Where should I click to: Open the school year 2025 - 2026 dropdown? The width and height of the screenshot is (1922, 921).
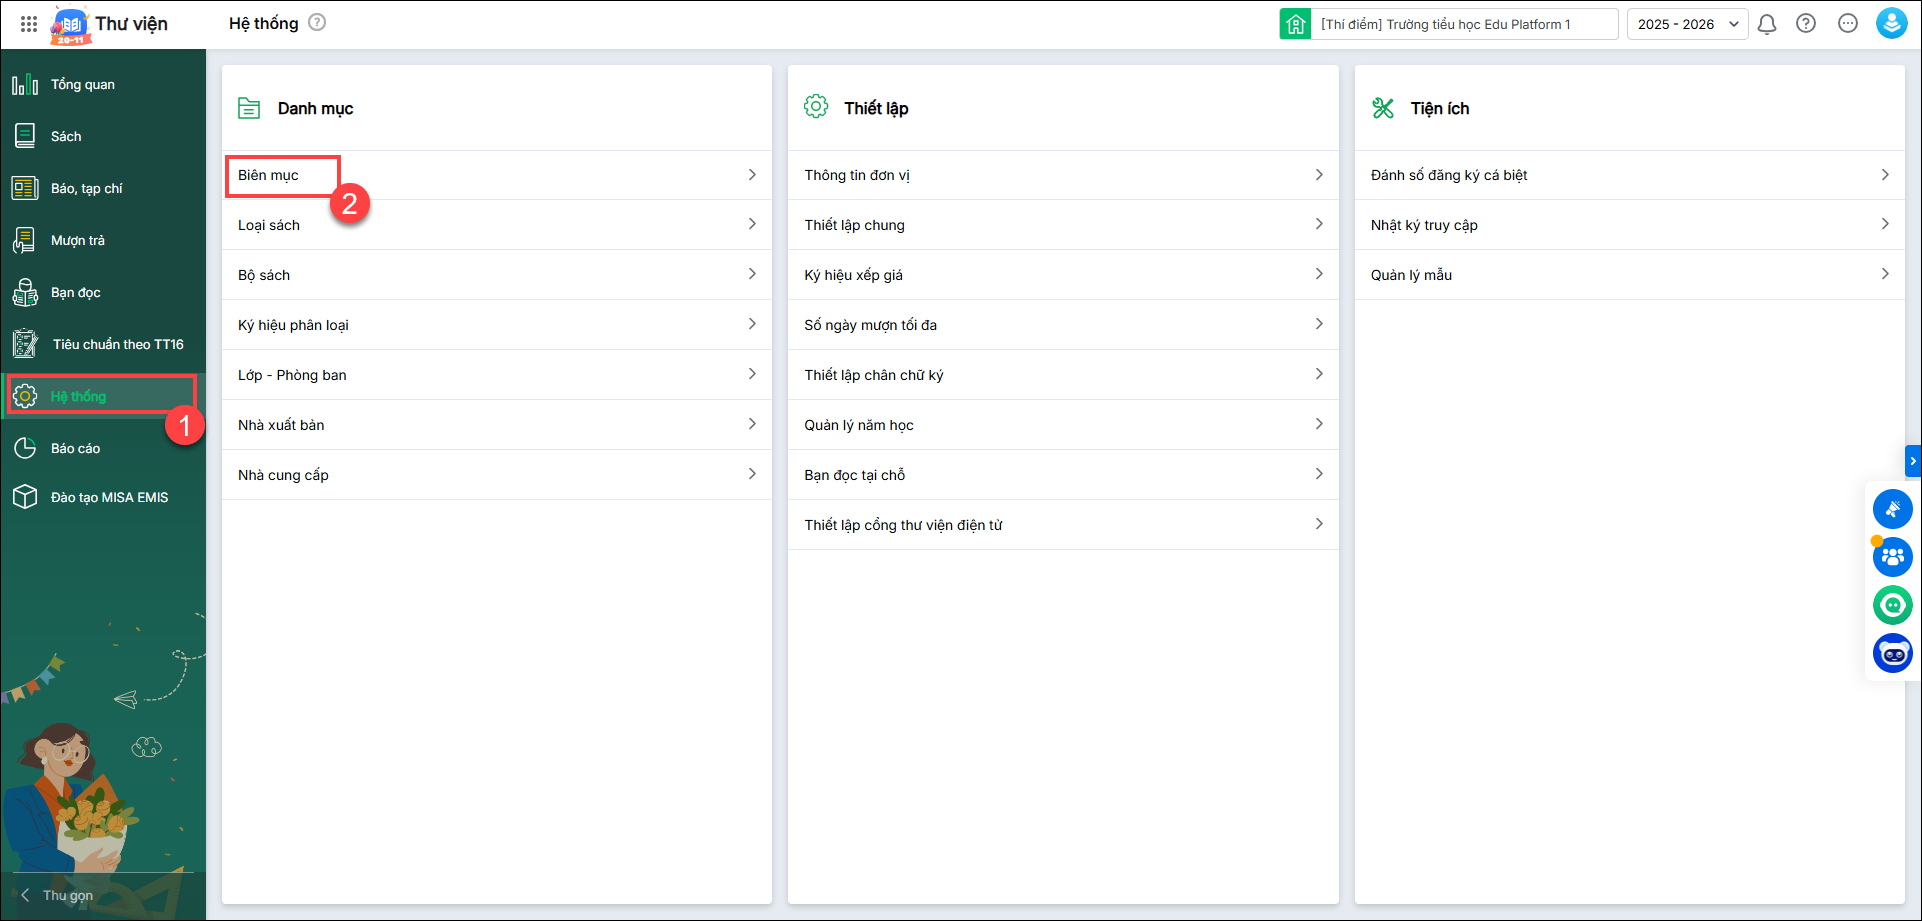(x=1687, y=24)
